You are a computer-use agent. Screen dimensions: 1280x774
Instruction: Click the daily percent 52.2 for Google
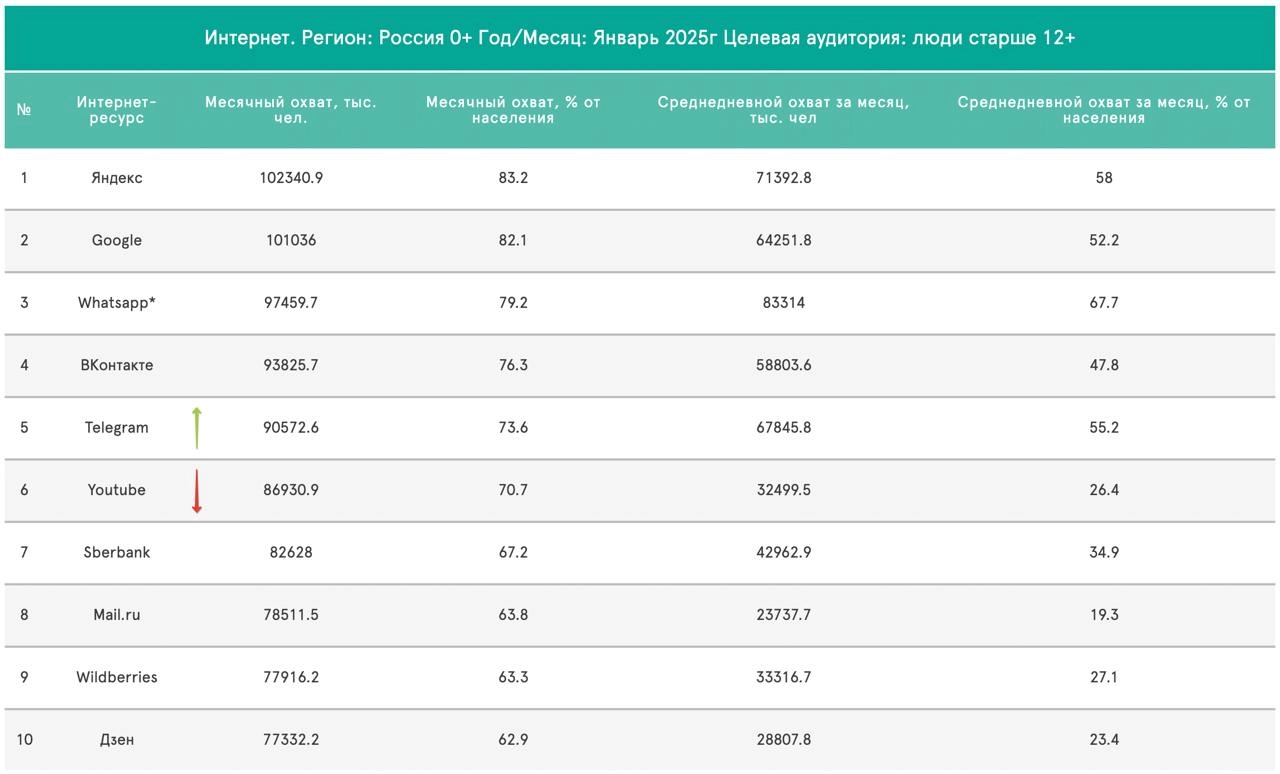(1104, 240)
